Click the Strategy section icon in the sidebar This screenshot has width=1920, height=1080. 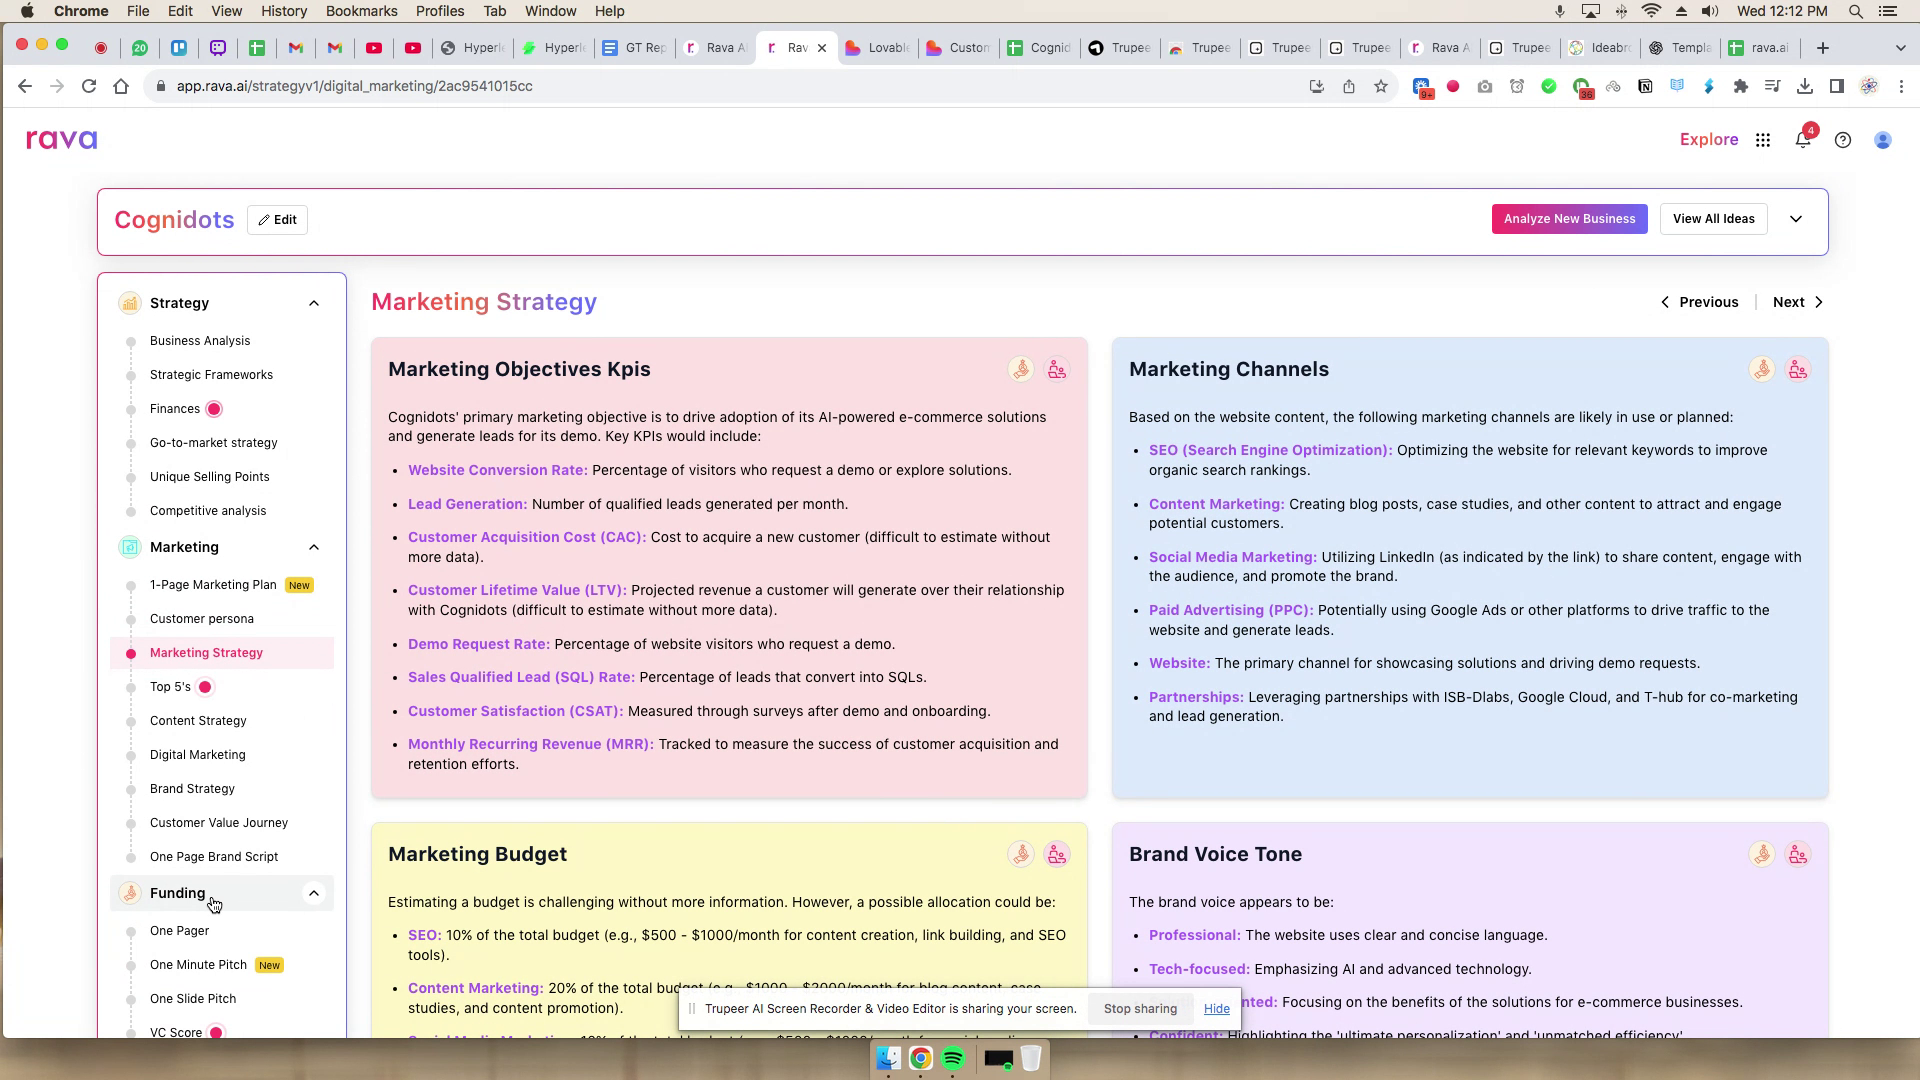click(130, 302)
